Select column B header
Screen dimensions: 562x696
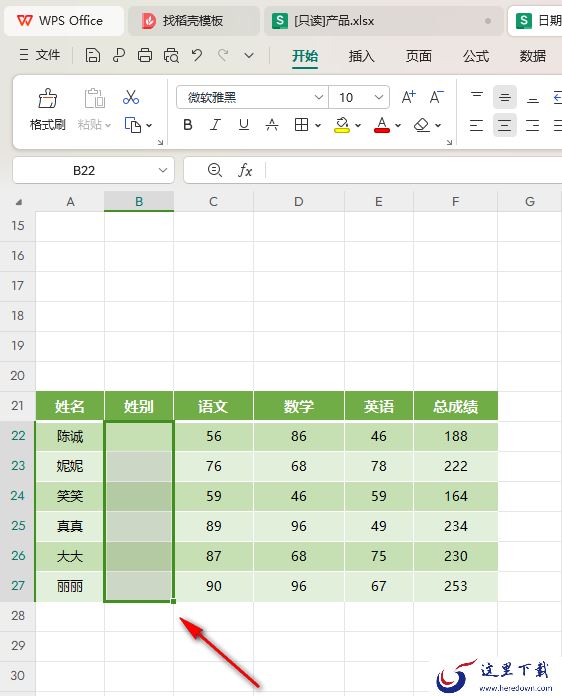click(139, 202)
